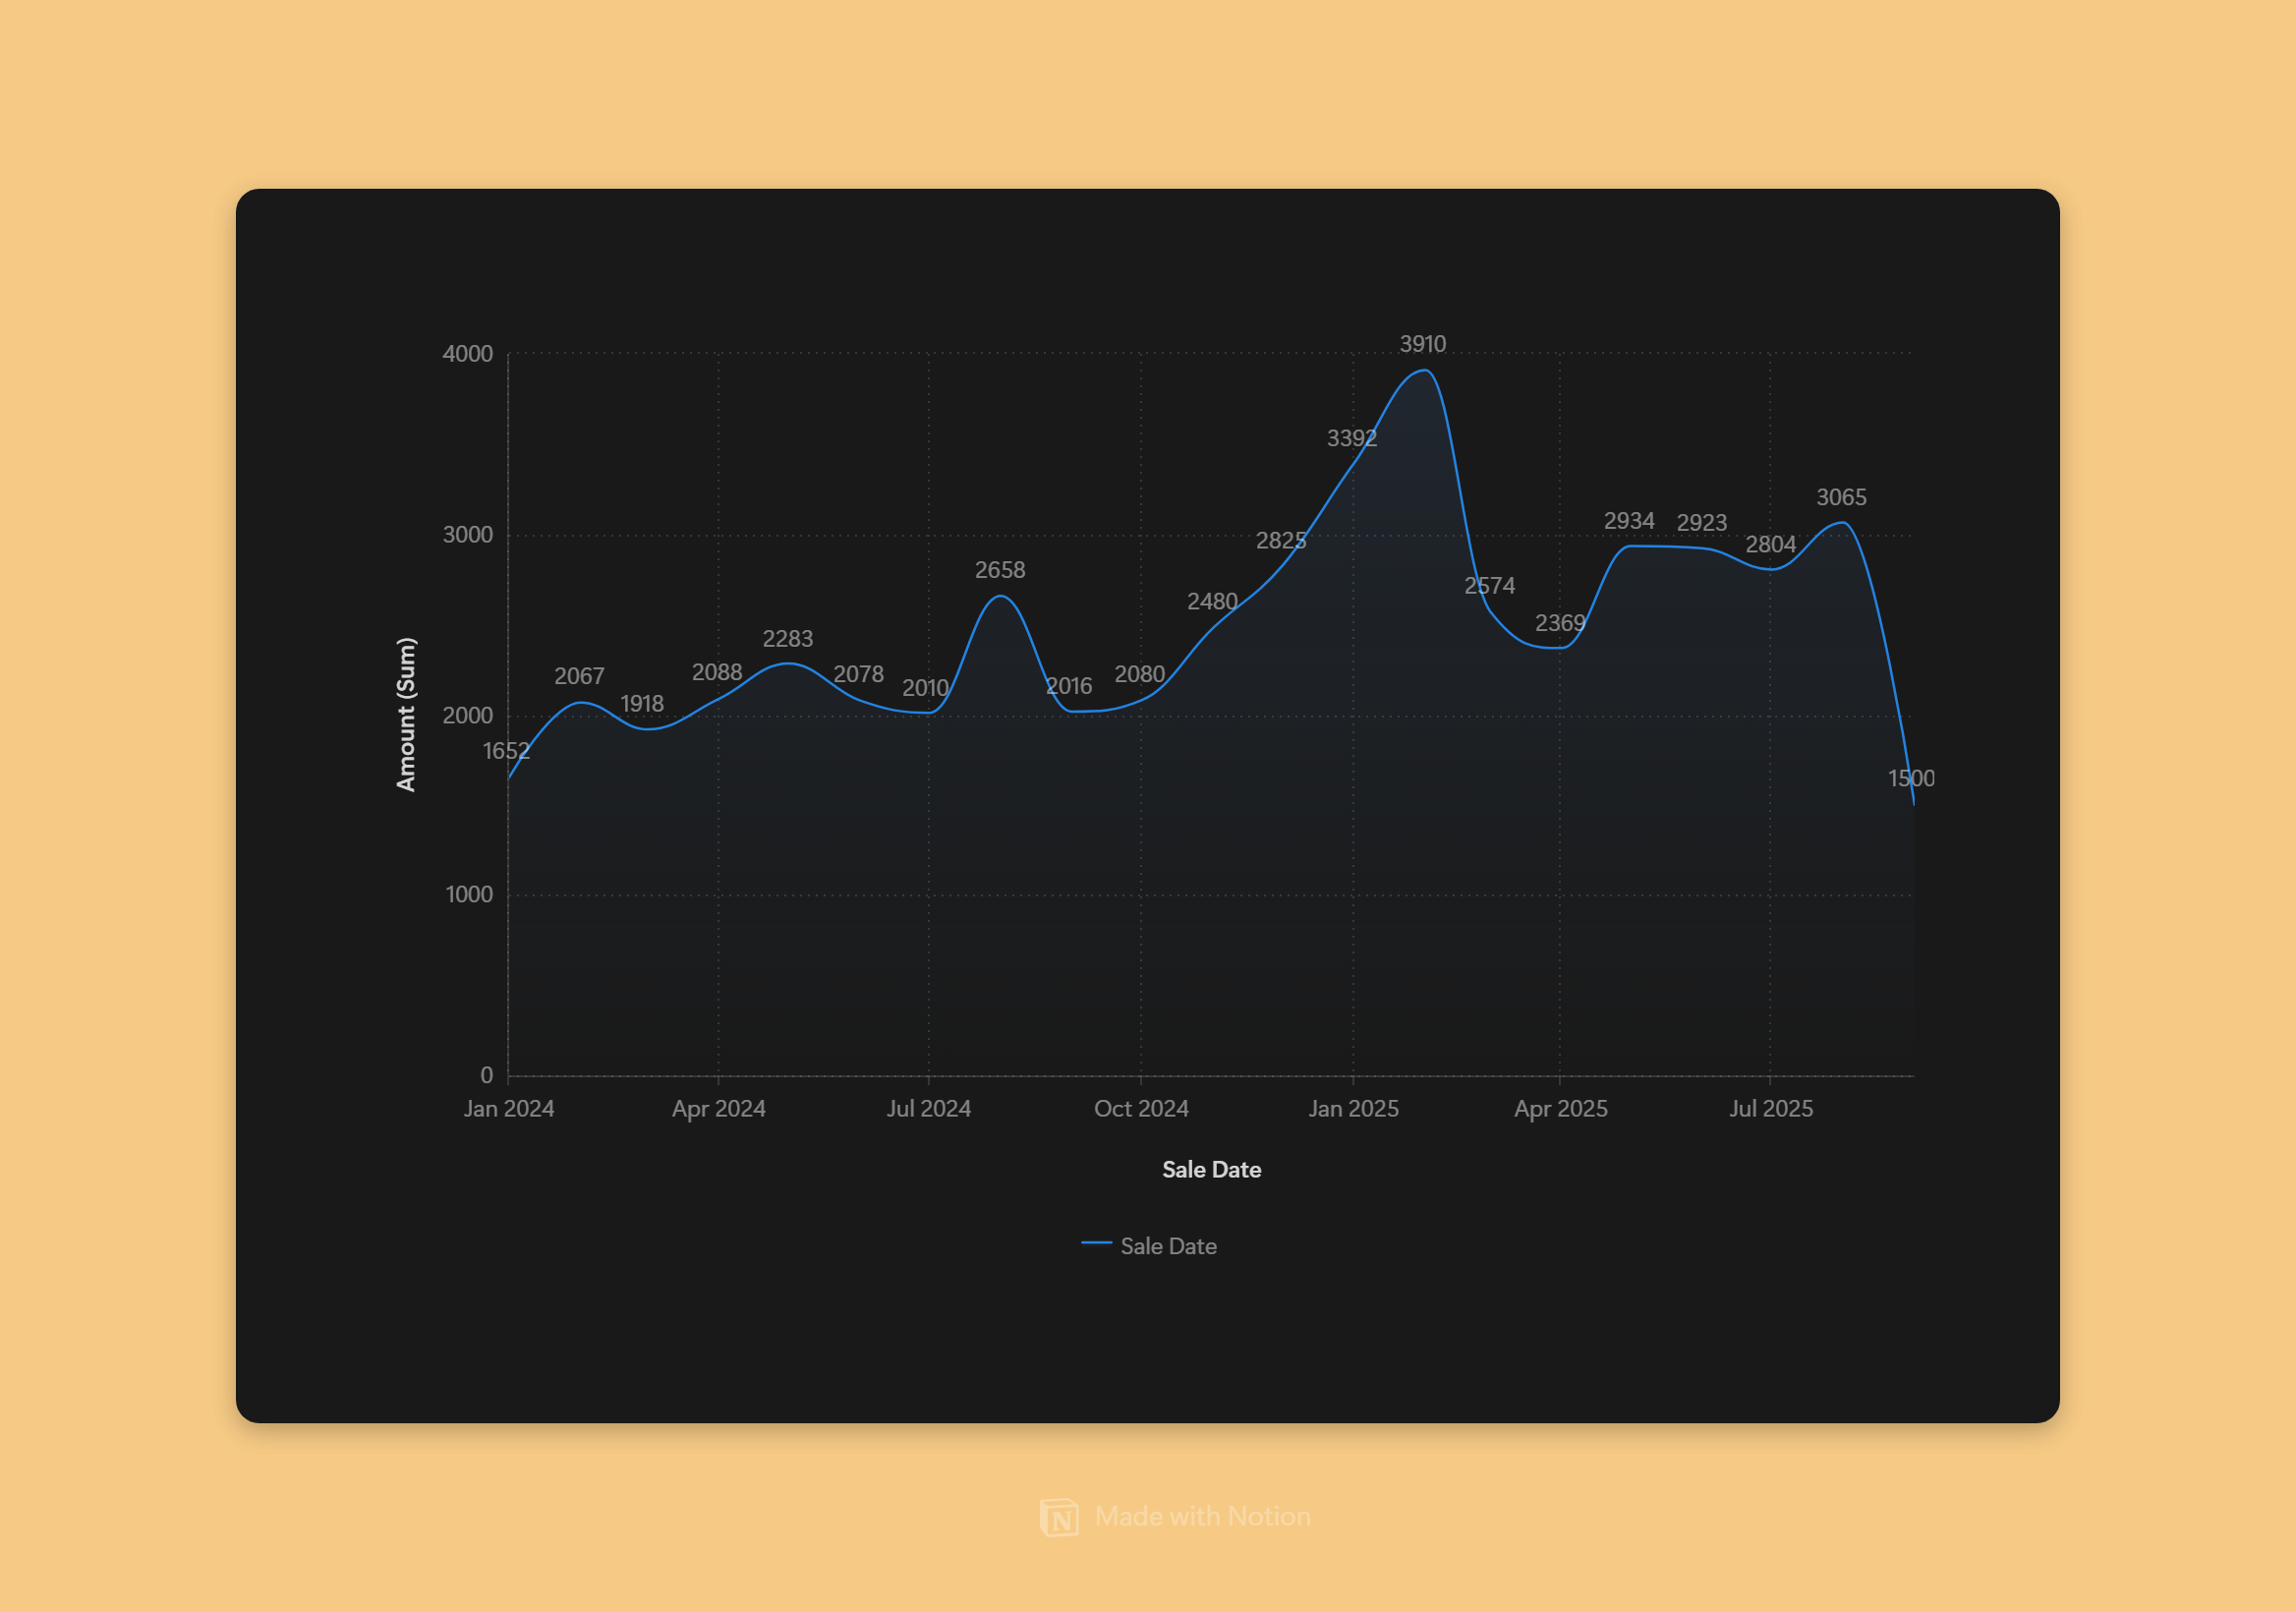Select the 2934 data label
2296x1612 pixels.
click(x=1629, y=521)
